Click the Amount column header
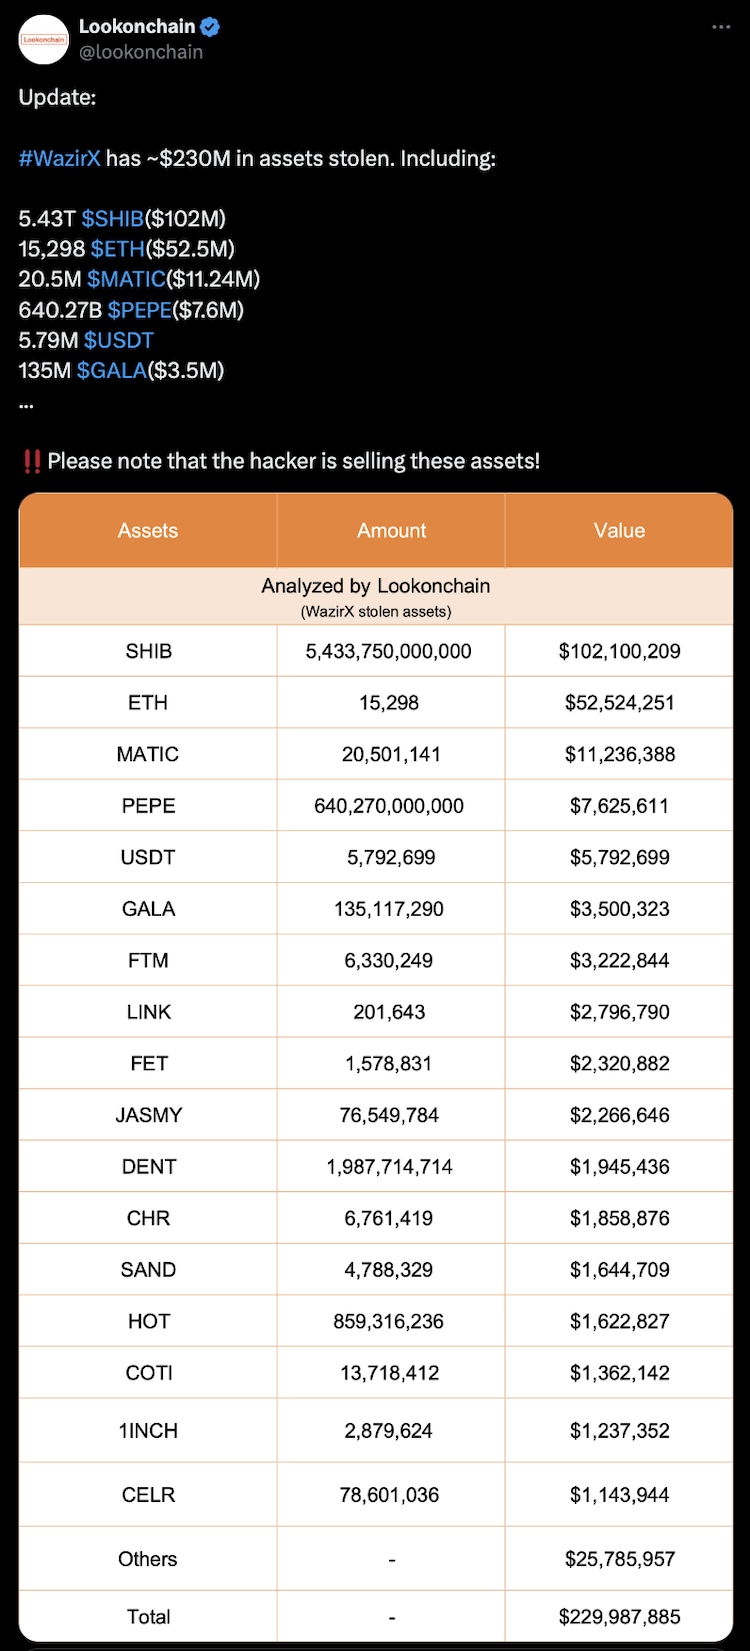Screen dimensions: 750x1651 [391, 531]
